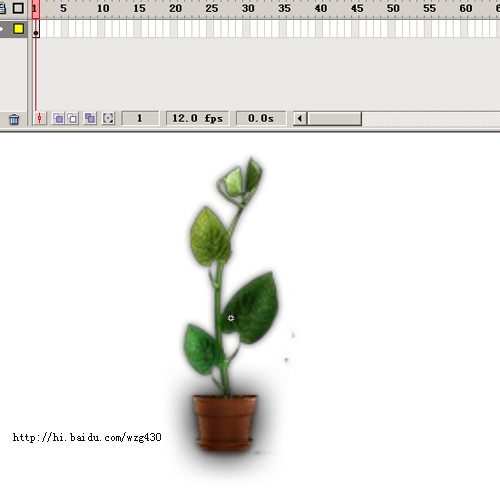500x491 pixels.
Task: Click the timeline horizontal scrollbar thumb
Action: (334, 119)
